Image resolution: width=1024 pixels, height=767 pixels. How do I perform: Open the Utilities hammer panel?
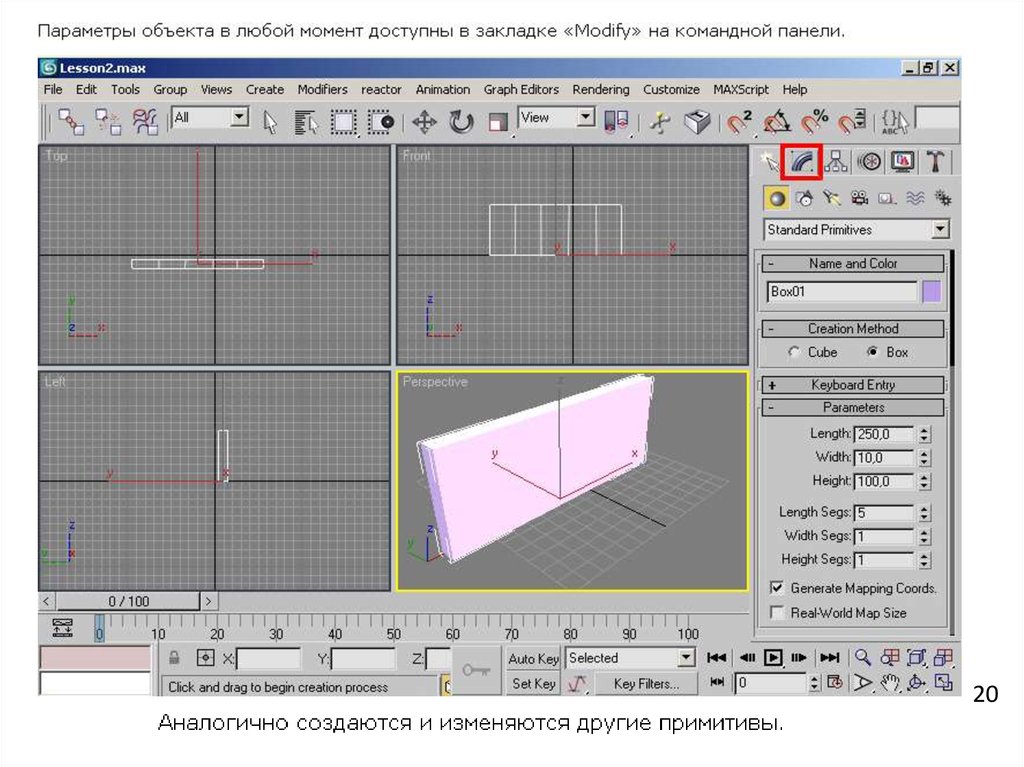tap(935, 161)
